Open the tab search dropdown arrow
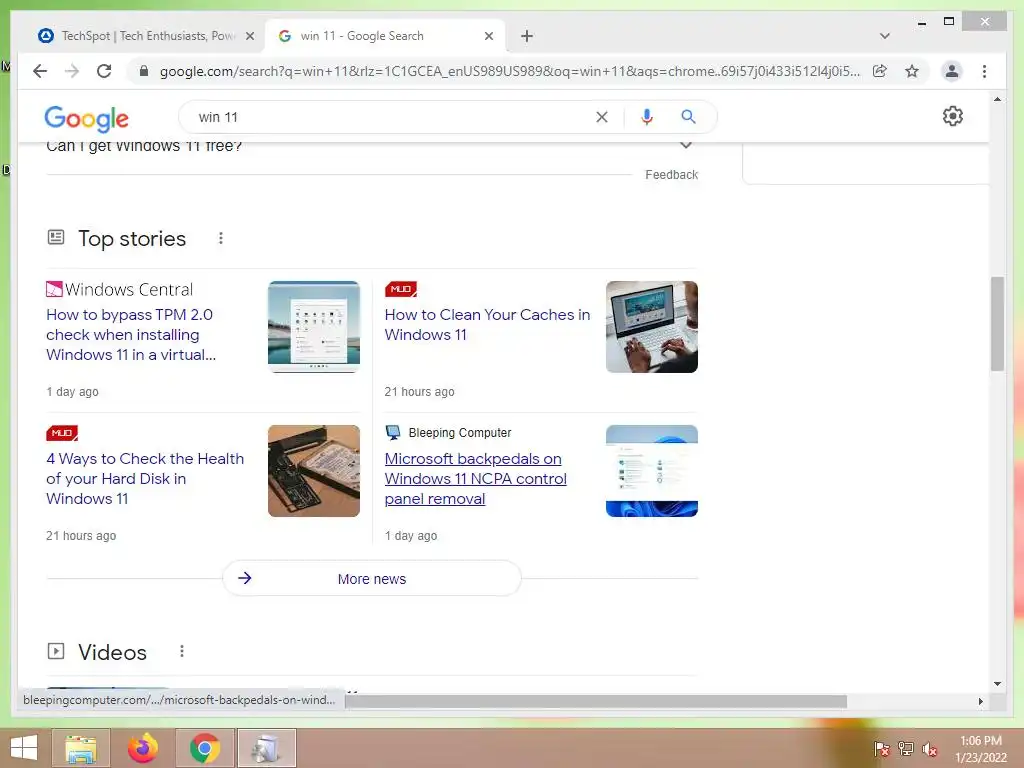 click(884, 36)
